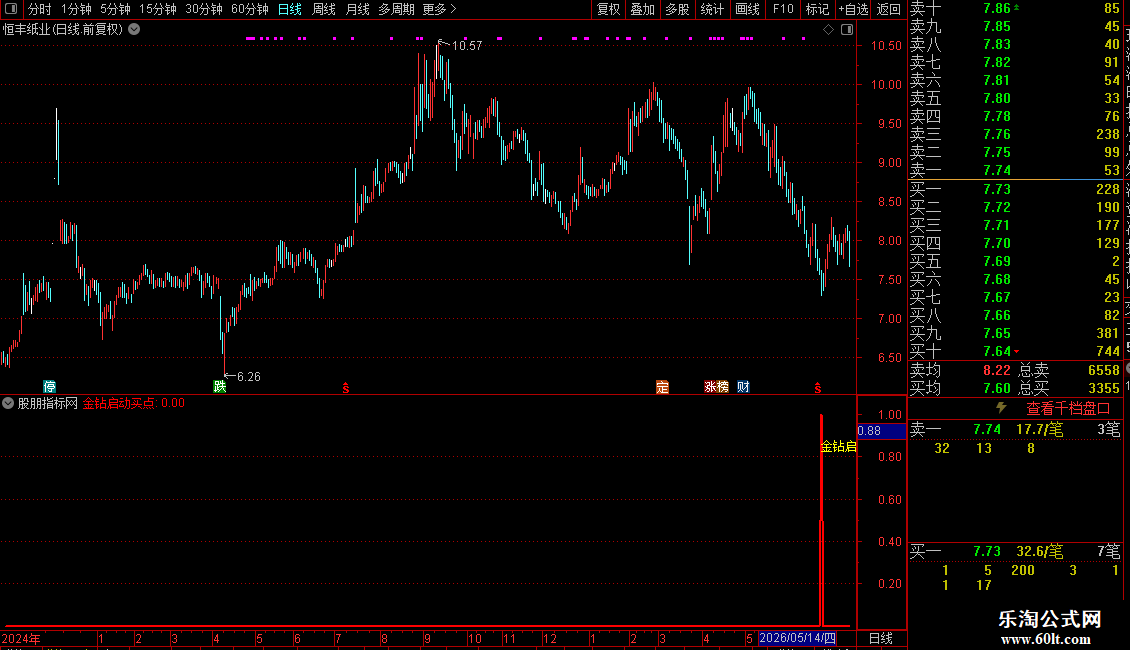
Task: Click the 卖三 238 volume
Action: (x=1108, y=134)
